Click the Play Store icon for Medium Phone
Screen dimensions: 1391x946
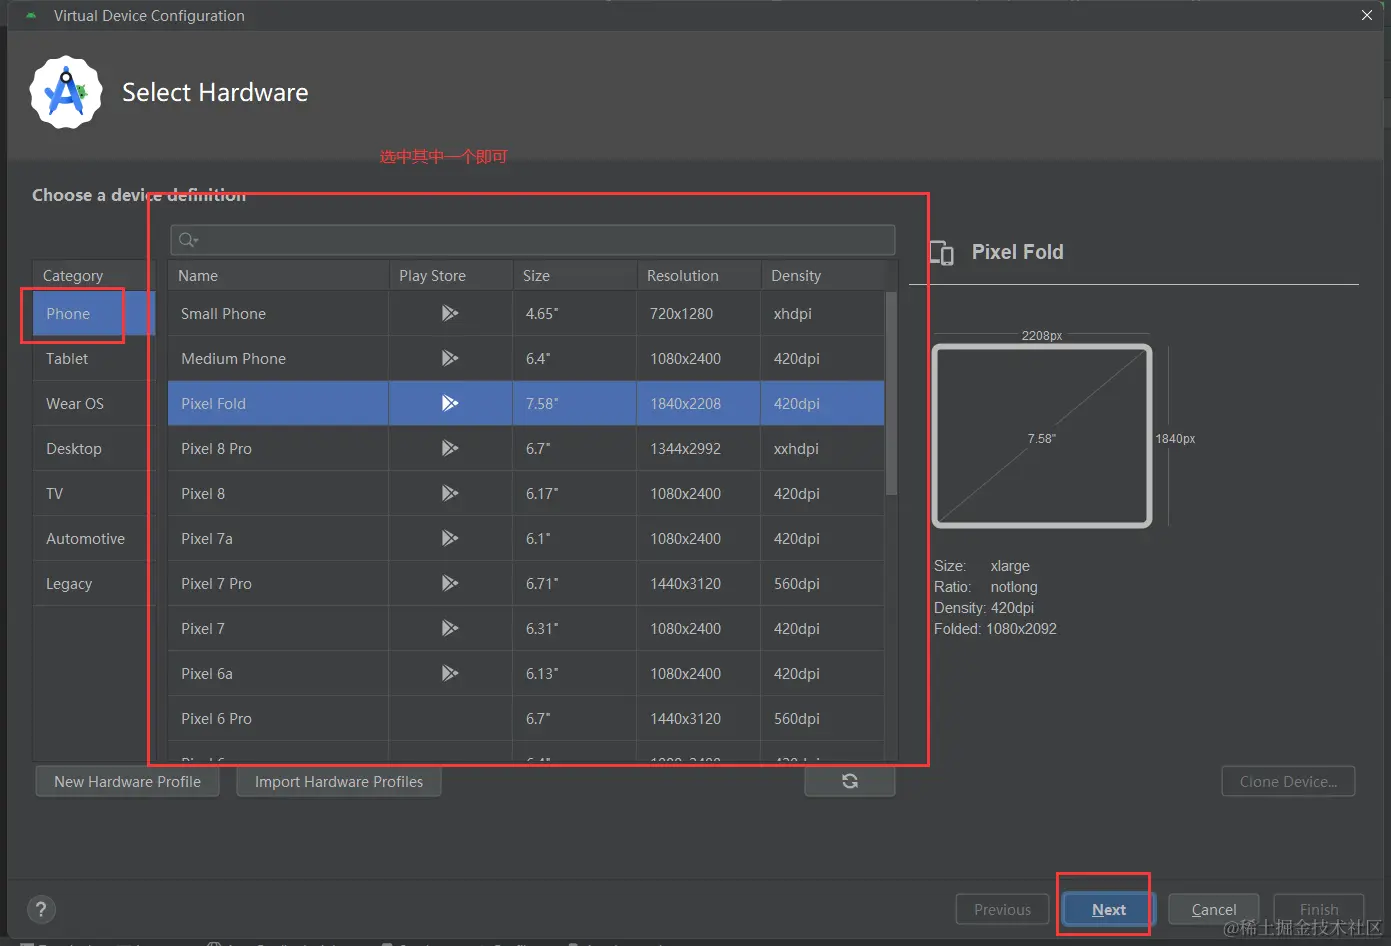450,358
